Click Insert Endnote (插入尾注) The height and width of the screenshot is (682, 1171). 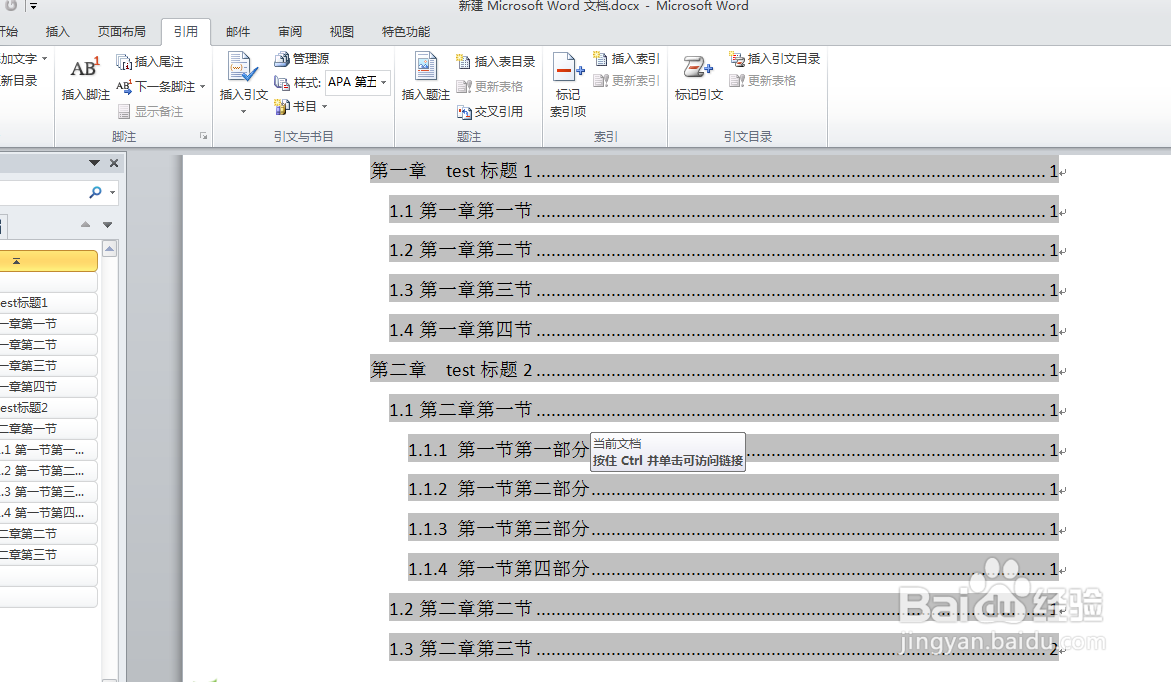[150, 61]
